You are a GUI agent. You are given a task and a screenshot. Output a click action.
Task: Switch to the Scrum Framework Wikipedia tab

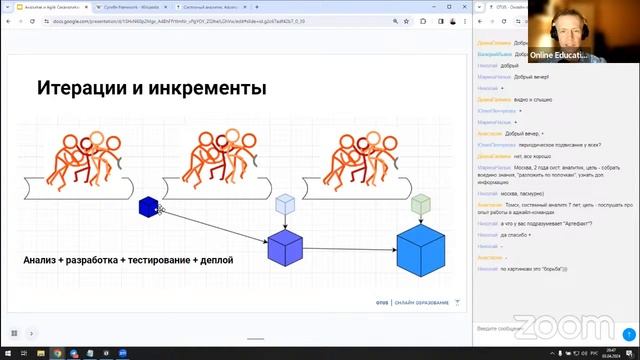[x=131, y=7]
